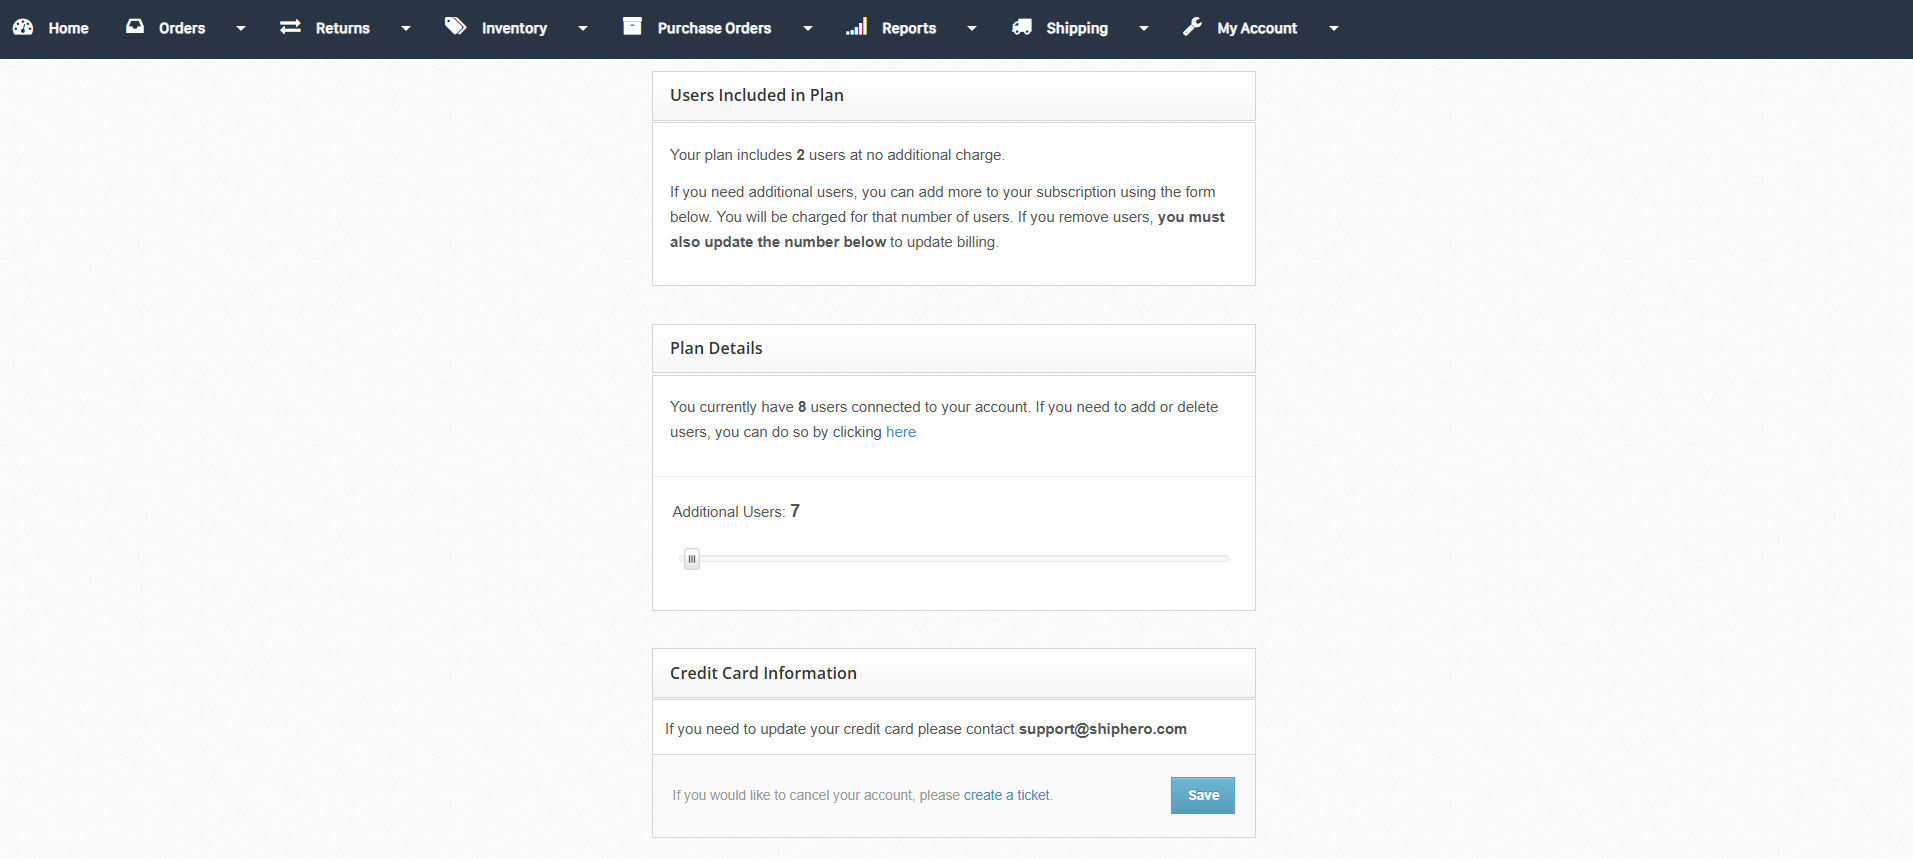Expand the Returns dropdown arrow
1913x859 pixels.
click(x=406, y=29)
